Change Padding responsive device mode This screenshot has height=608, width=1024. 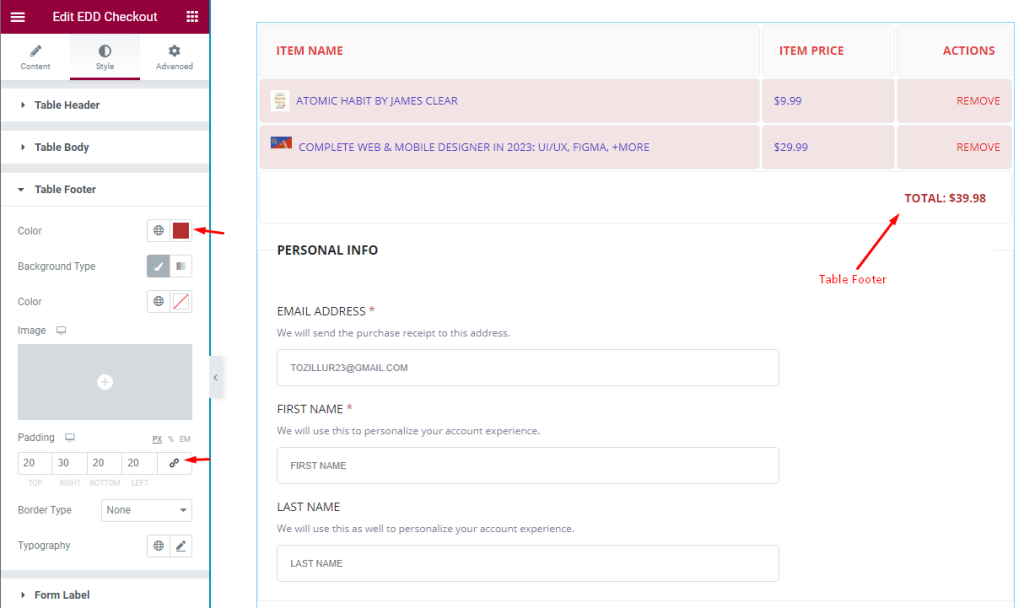click(x=70, y=438)
